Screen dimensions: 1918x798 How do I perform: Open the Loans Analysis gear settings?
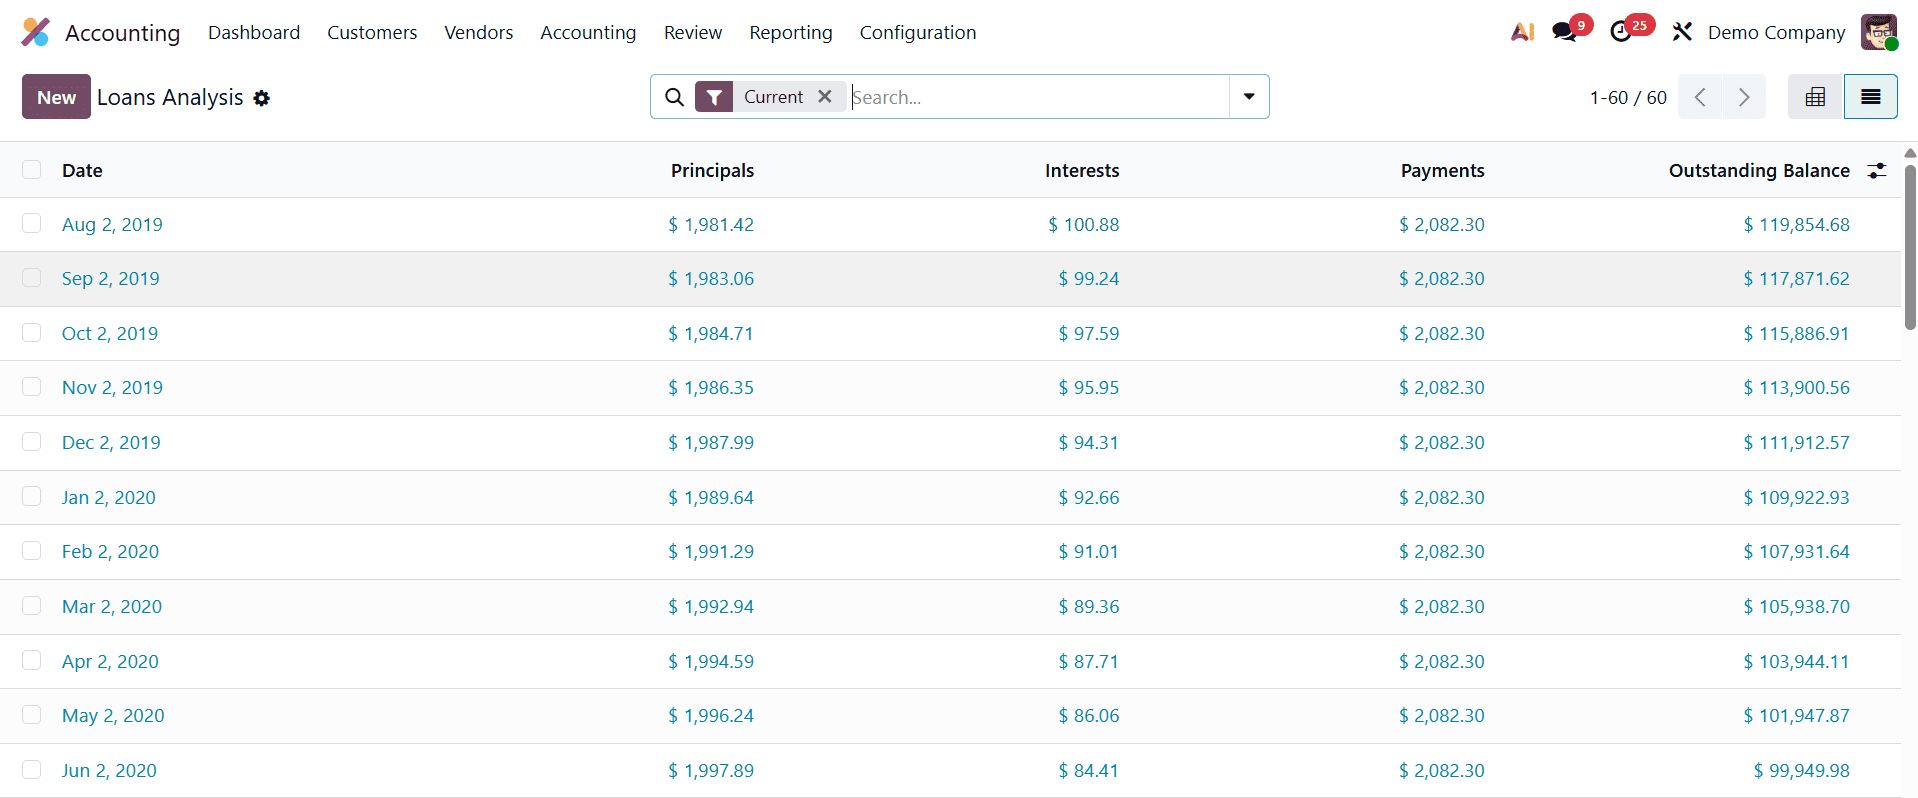click(262, 98)
